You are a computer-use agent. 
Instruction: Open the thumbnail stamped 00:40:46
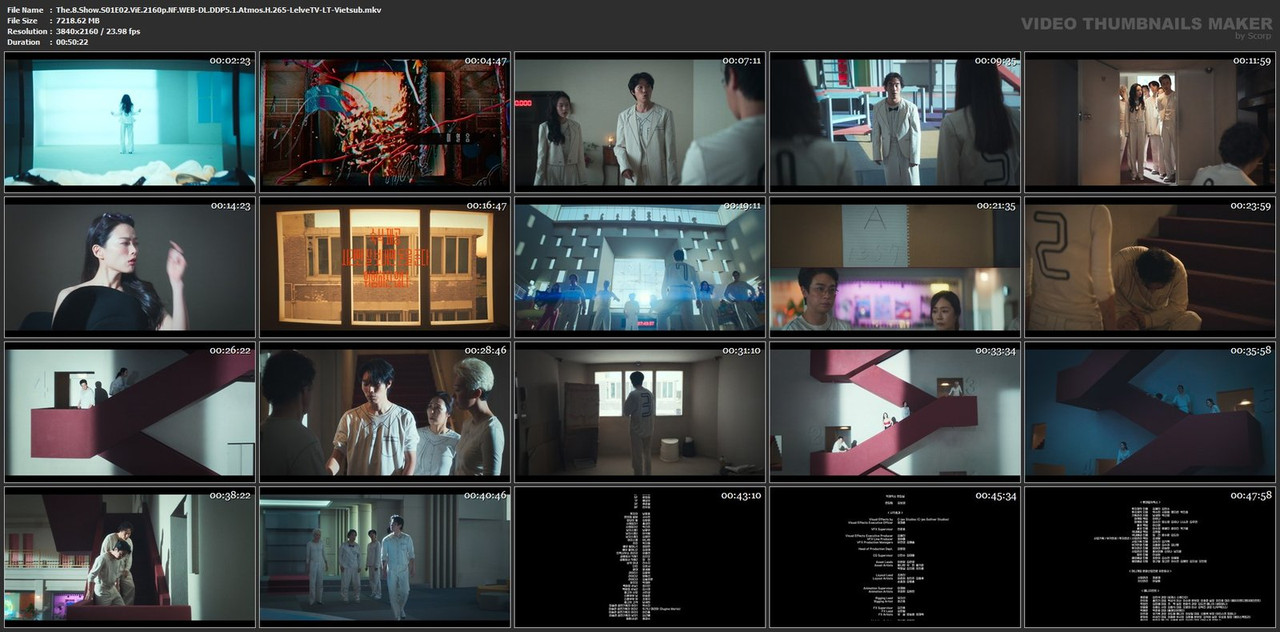click(x=385, y=555)
